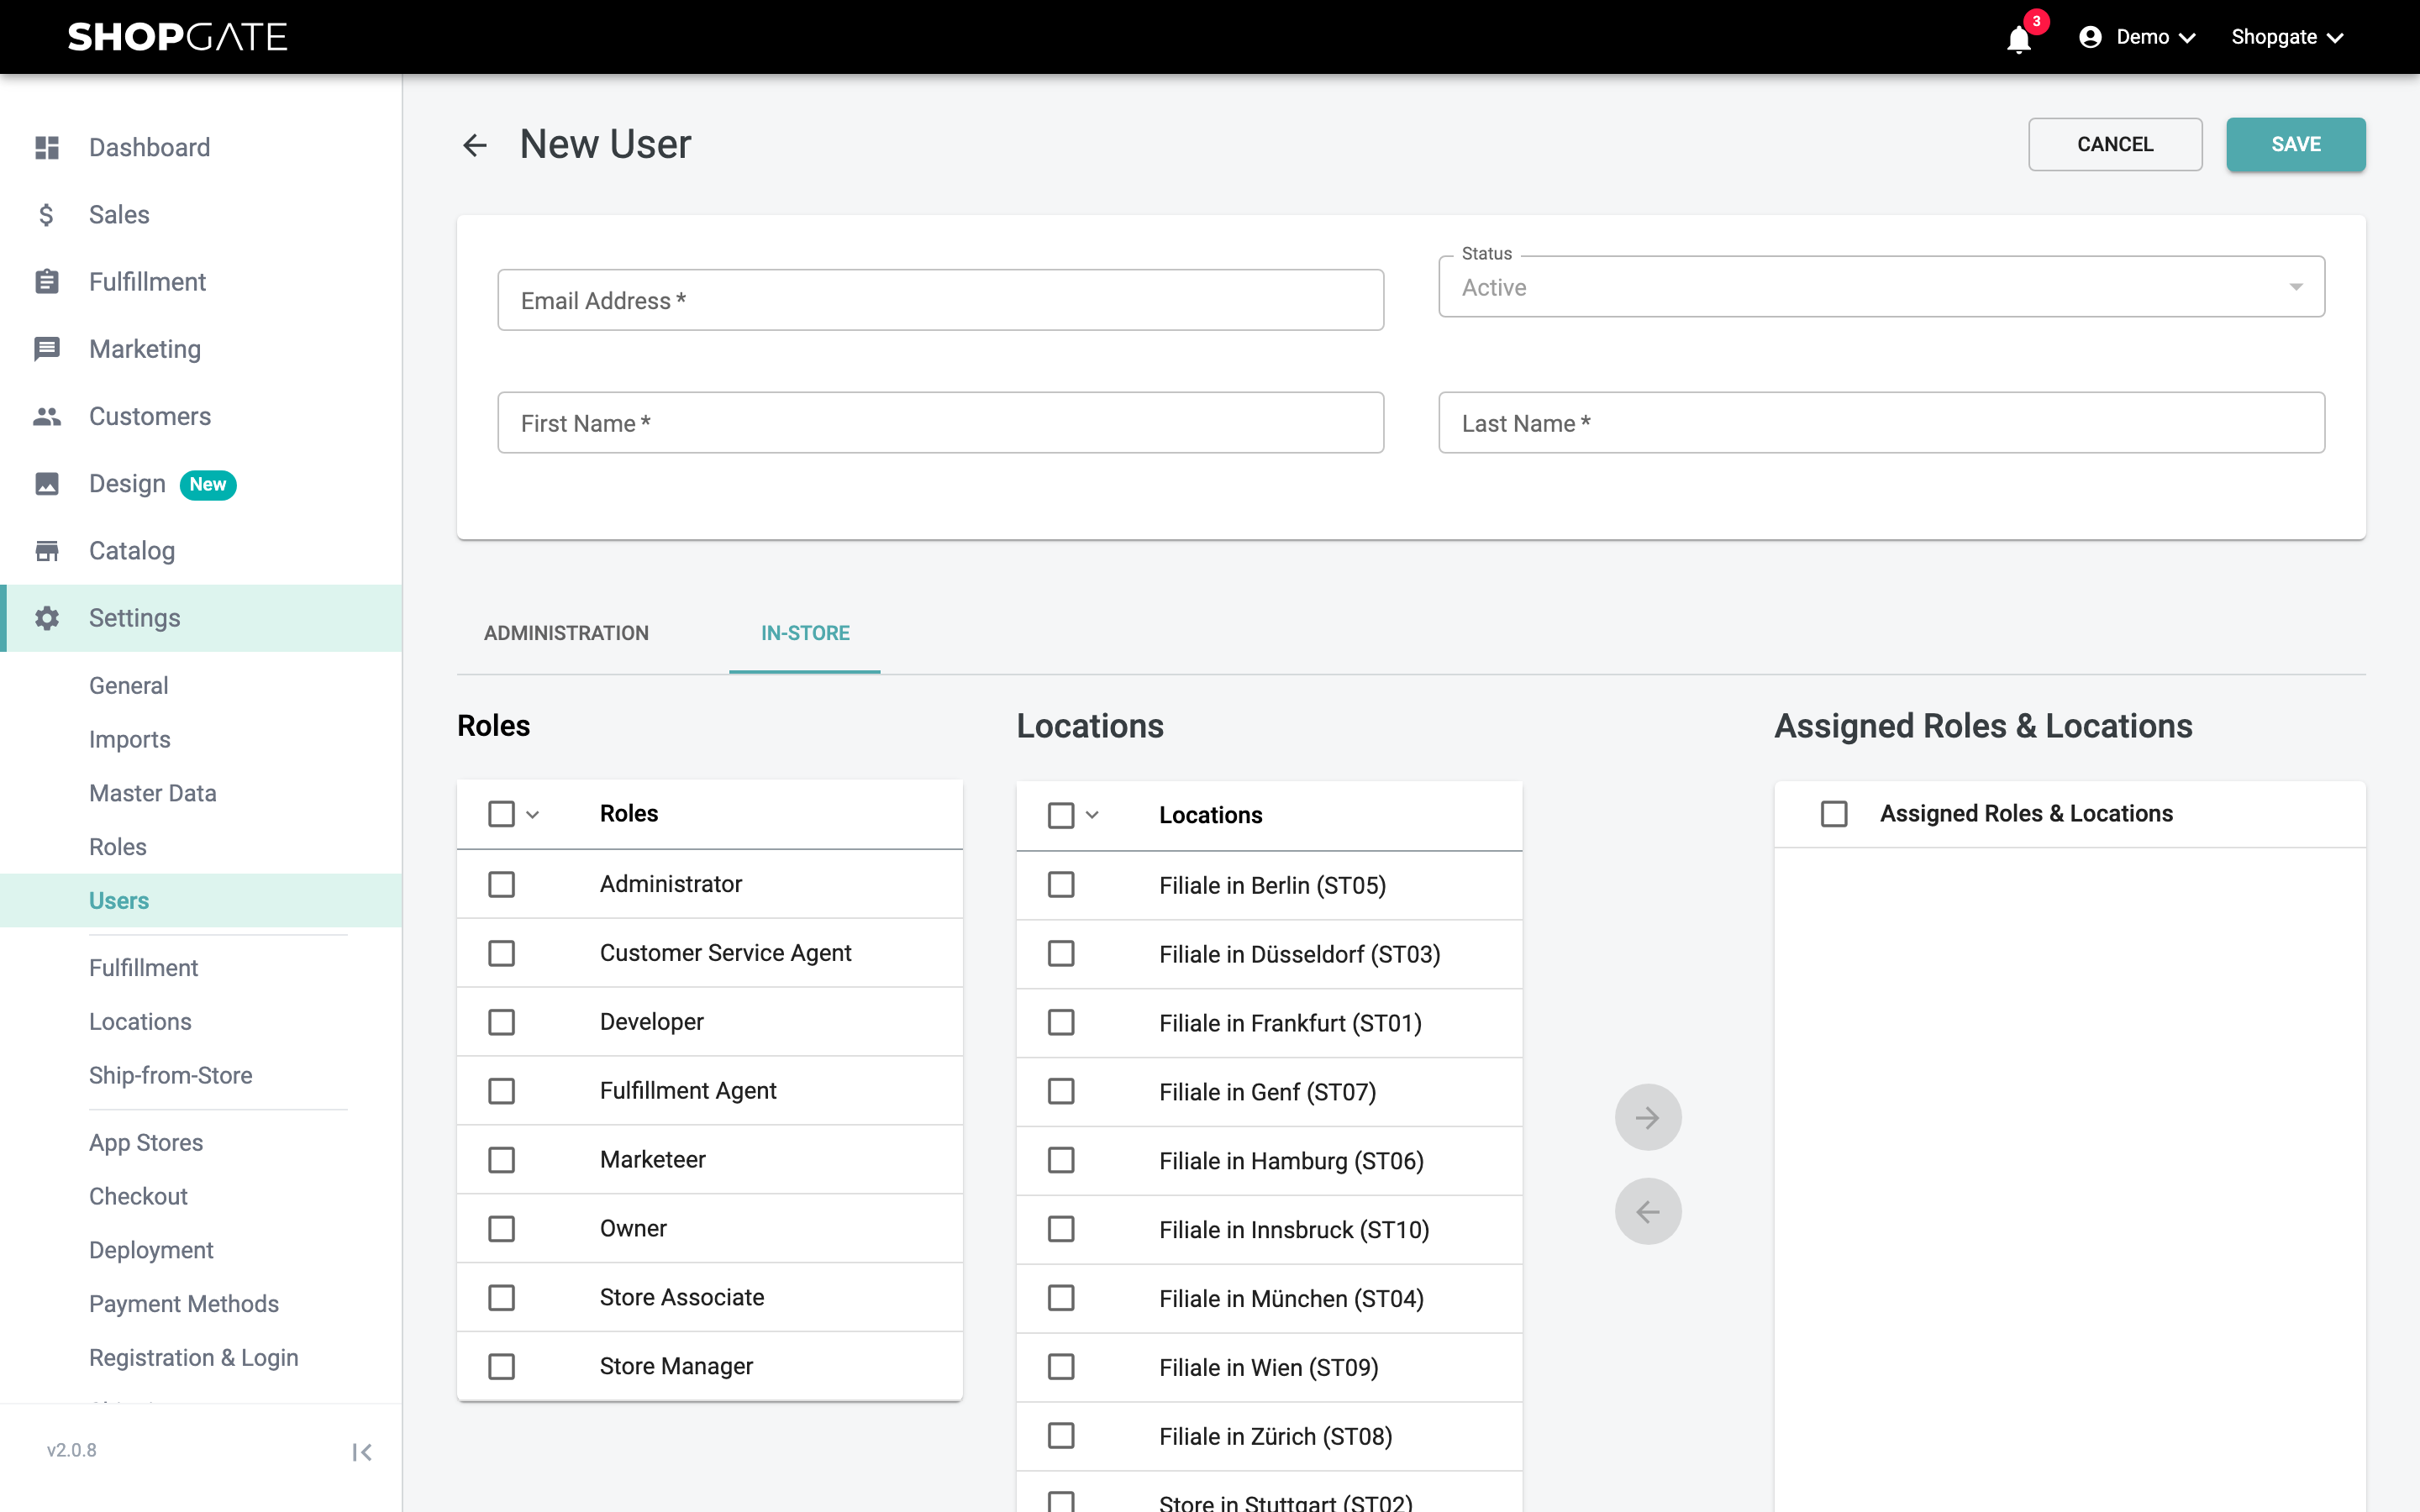Tick the Administrator role checkbox
2420x1512 pixels.
(x=502, y=884)
